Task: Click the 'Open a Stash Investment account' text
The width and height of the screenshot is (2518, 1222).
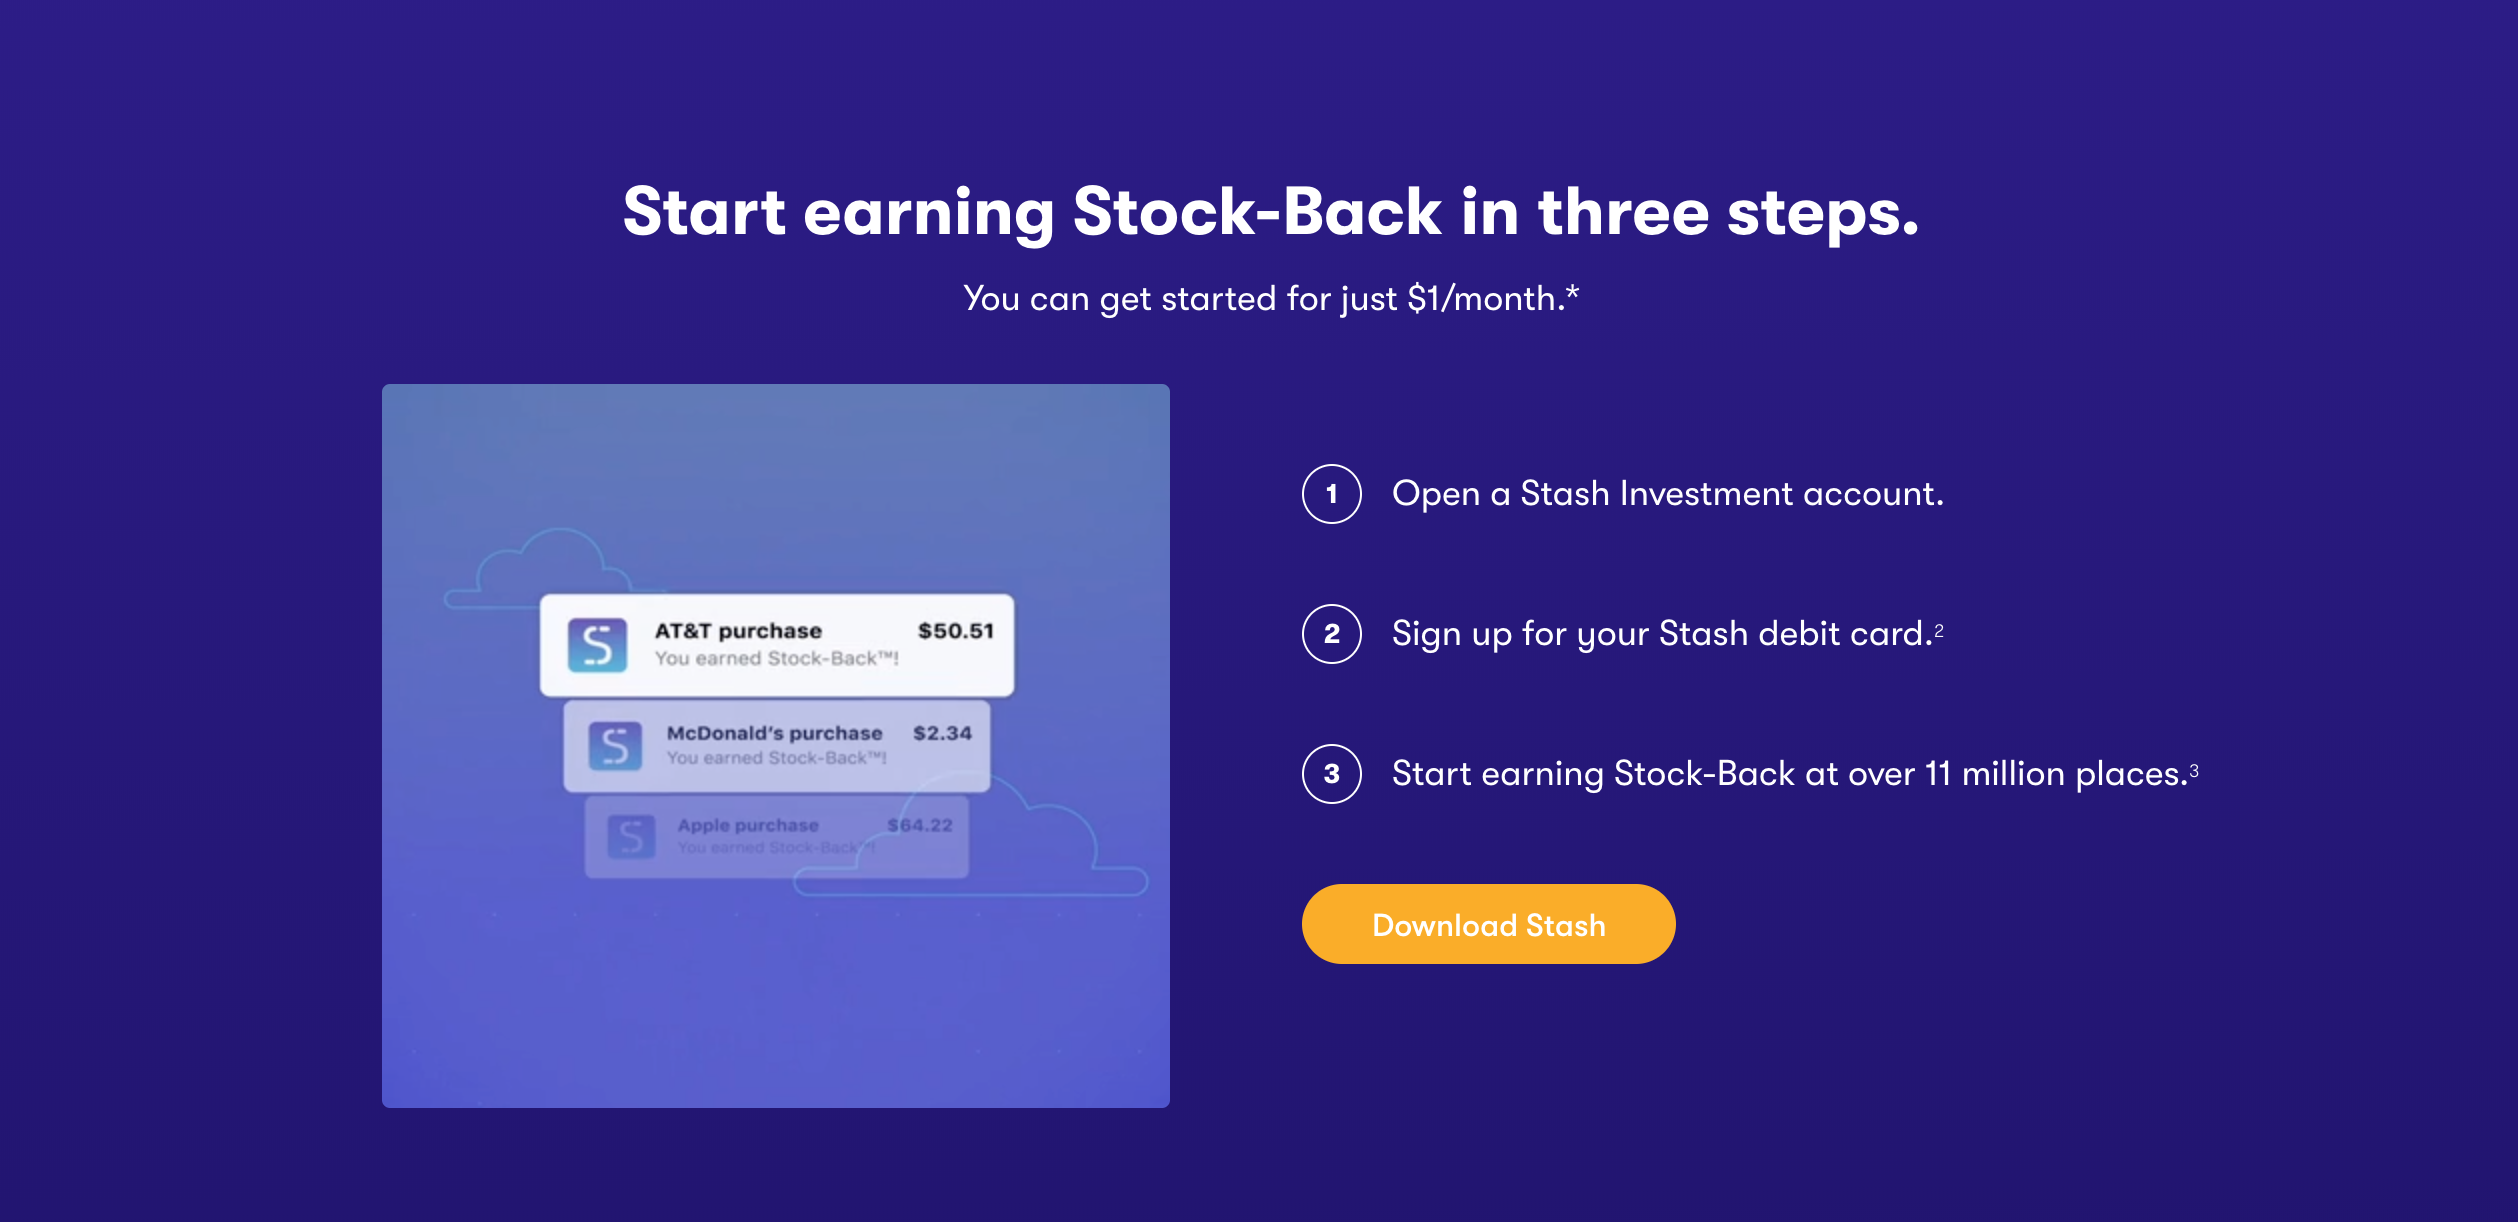Action: coord(1668,494)
